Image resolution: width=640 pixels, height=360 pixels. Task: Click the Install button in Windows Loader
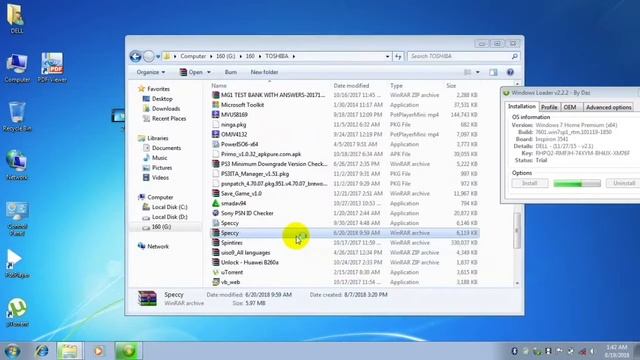(530, 183)
